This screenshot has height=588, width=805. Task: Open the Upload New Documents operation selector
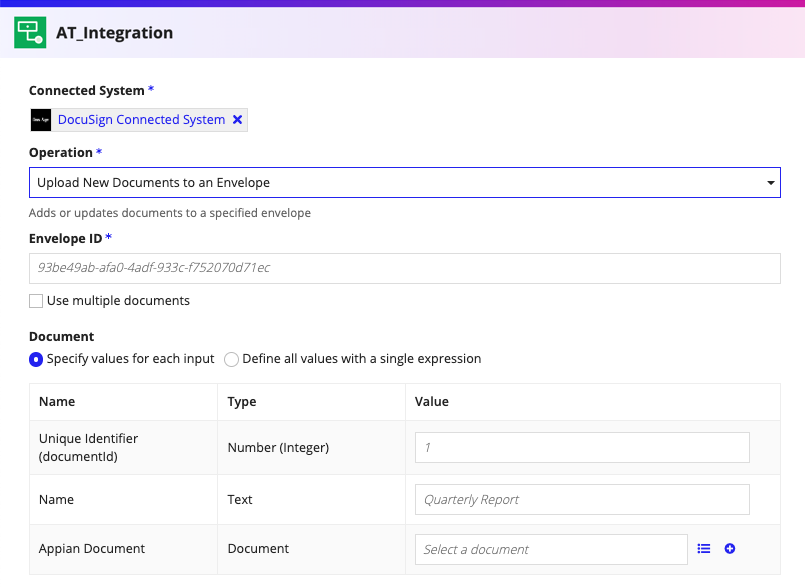pos(400,183)
